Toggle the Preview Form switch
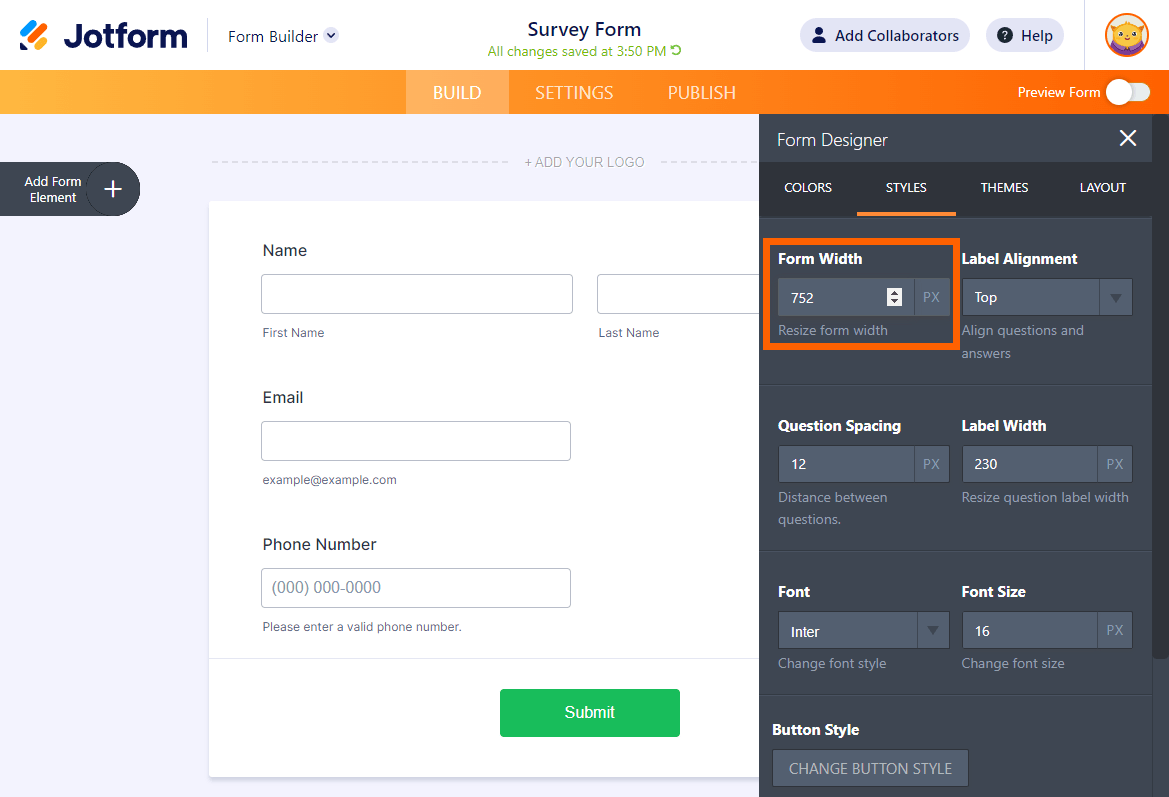The width and height of the screenshot is (1169, 797). [x=1127, y=92]
